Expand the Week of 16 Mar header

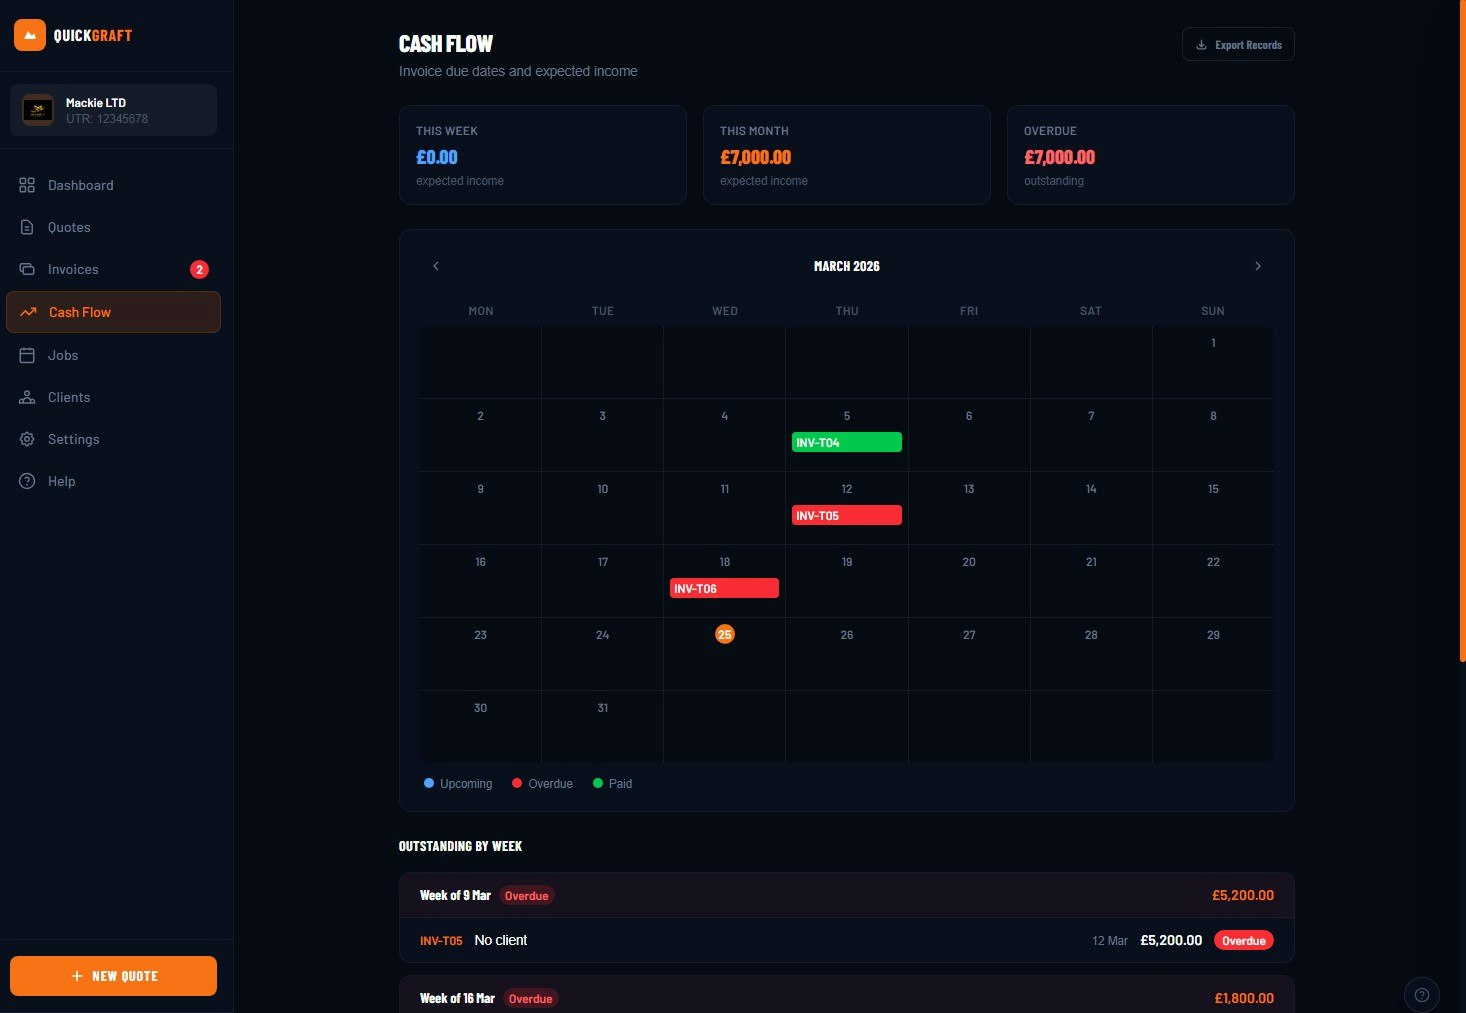pyautogui.click(x=847, y=997)
